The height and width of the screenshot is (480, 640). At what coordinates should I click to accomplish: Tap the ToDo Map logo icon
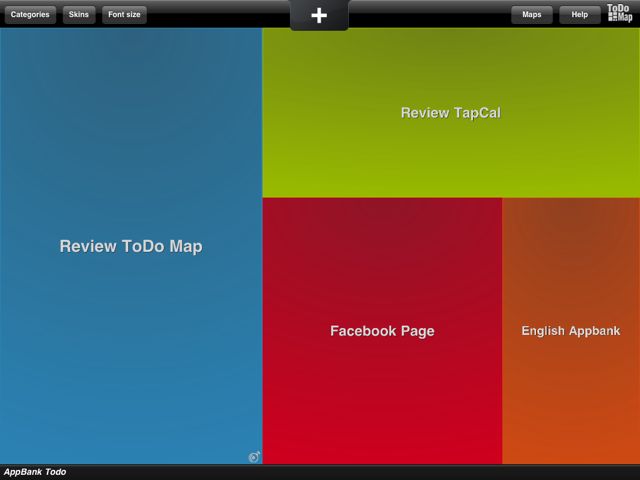(x=620, y=13)
